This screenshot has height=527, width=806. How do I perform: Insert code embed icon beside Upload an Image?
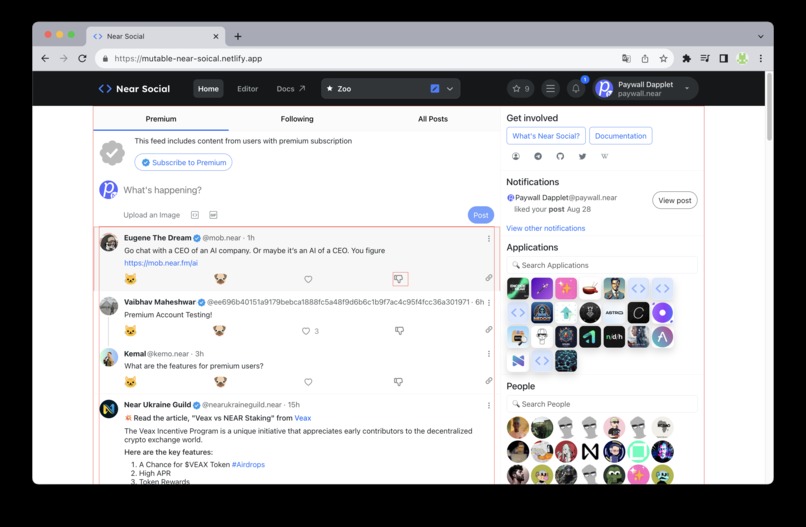pyautogui.click(x=195, y=215)
